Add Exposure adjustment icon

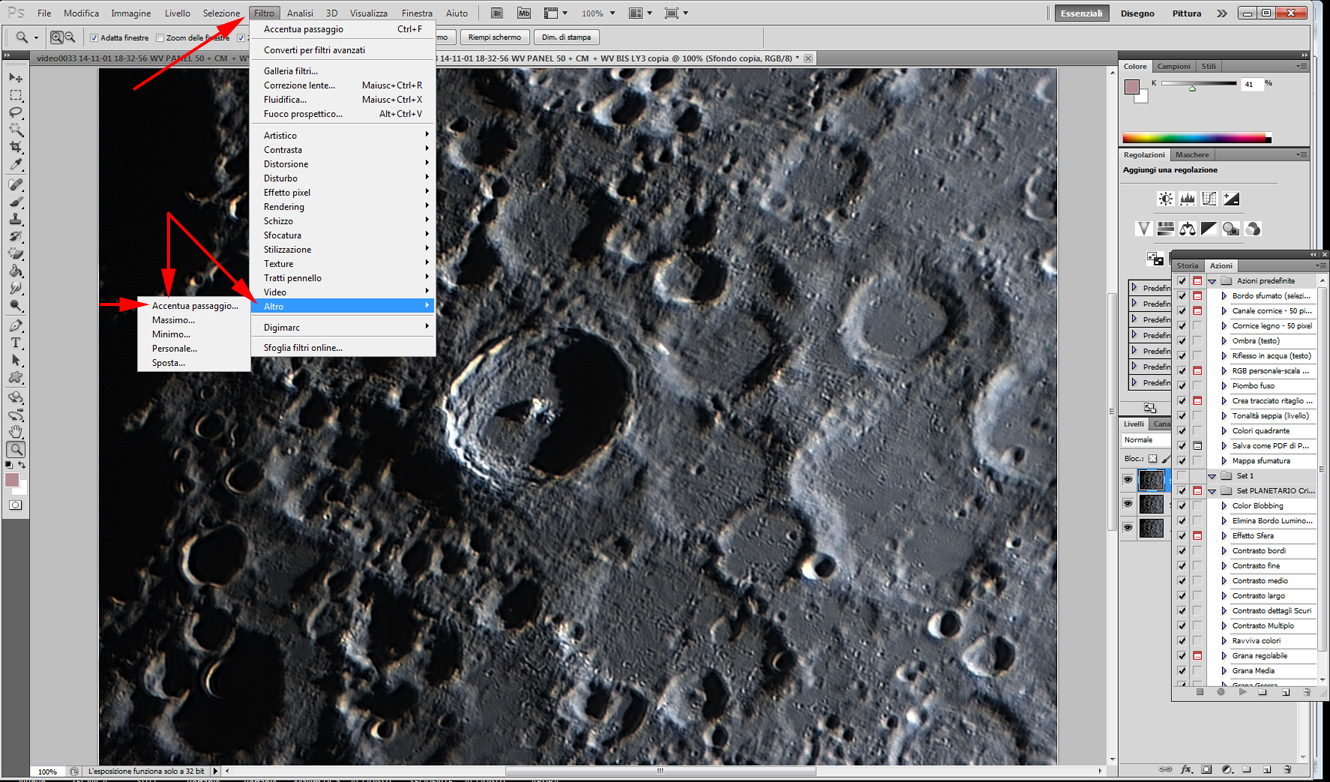[x=1232, y=199]
